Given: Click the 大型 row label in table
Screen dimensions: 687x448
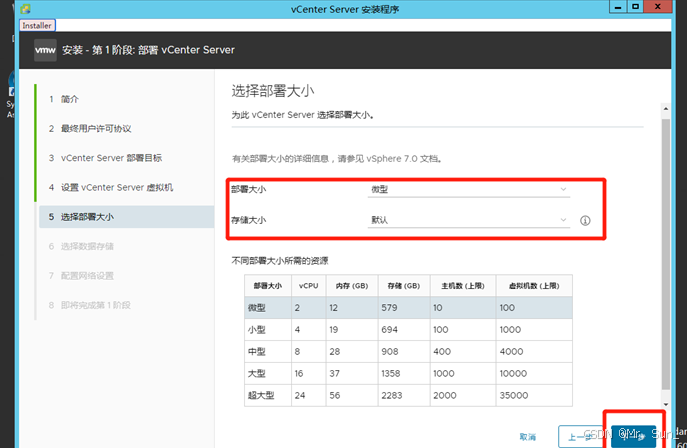Looking at the screenshot, I should pyautogui.click(x=257, y=374).
